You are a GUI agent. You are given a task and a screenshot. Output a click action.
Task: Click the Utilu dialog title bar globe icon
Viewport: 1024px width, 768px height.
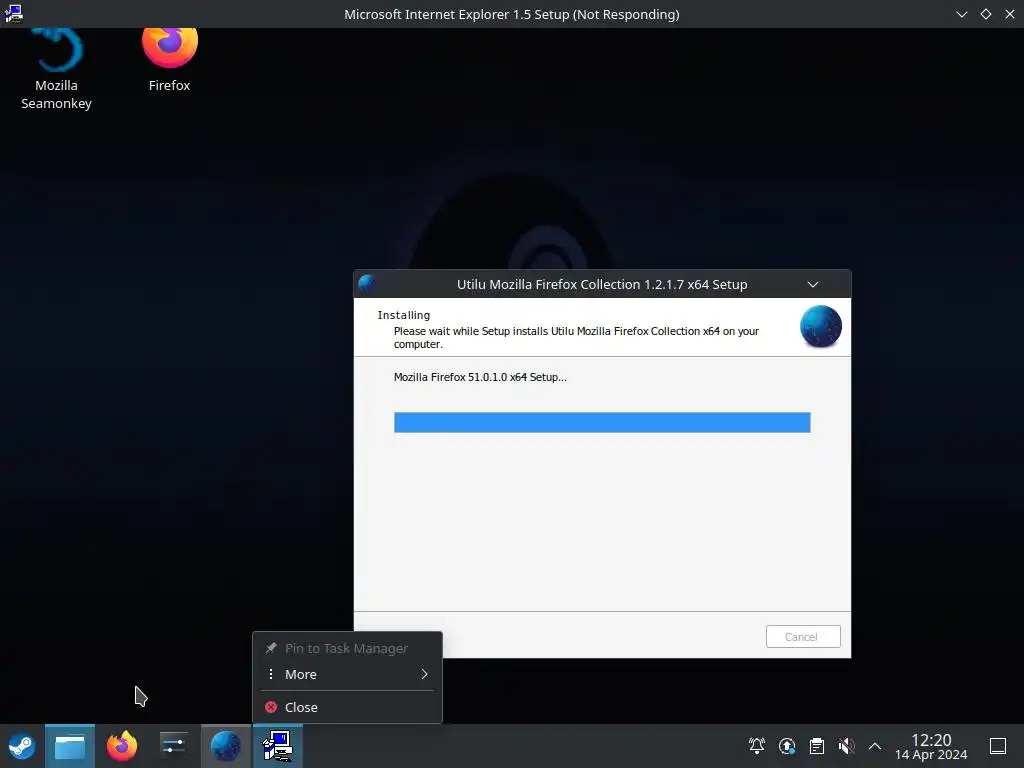[x=367, y=283]
